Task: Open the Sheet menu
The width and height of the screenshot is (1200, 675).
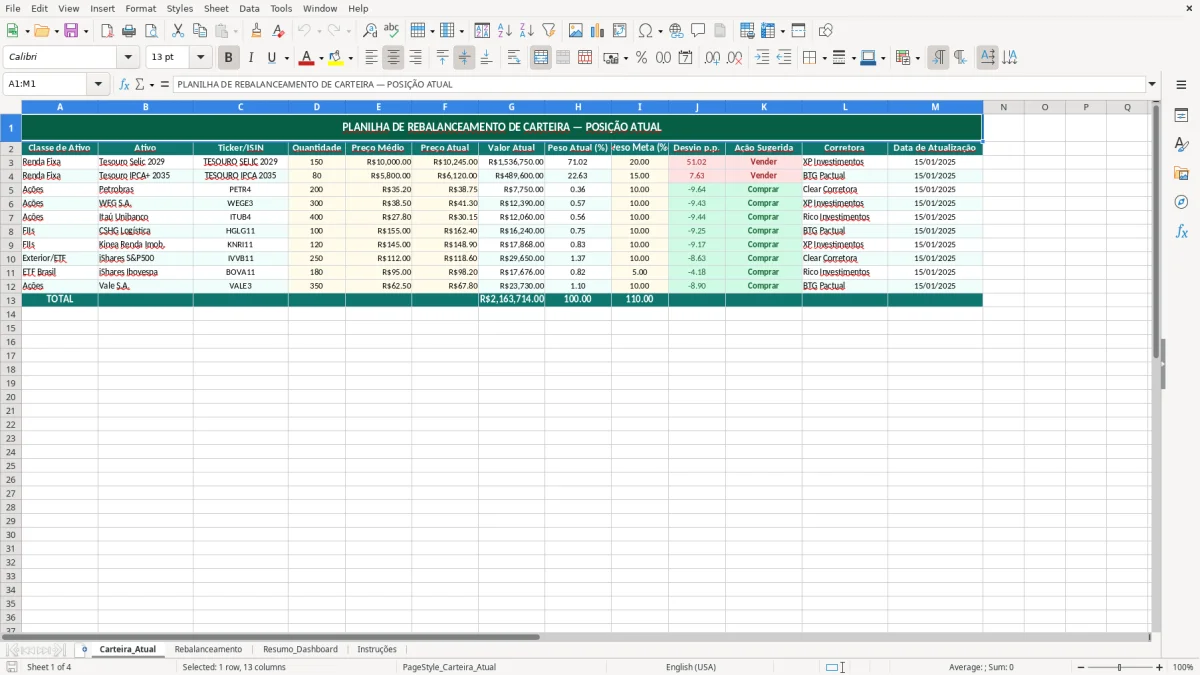Action: (216, 8)
